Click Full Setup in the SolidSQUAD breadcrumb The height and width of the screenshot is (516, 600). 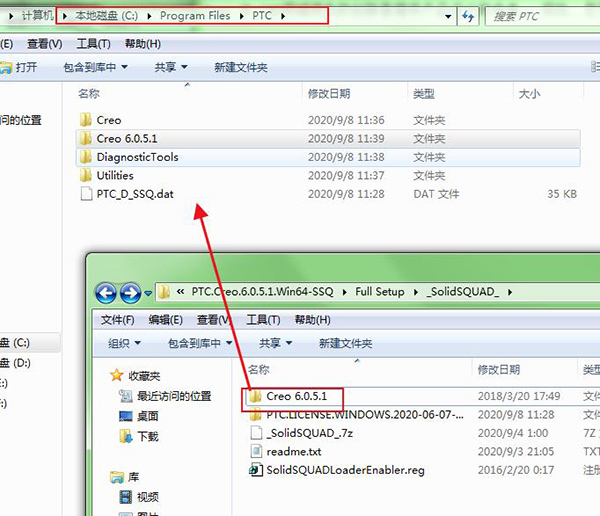coord(380,292)
